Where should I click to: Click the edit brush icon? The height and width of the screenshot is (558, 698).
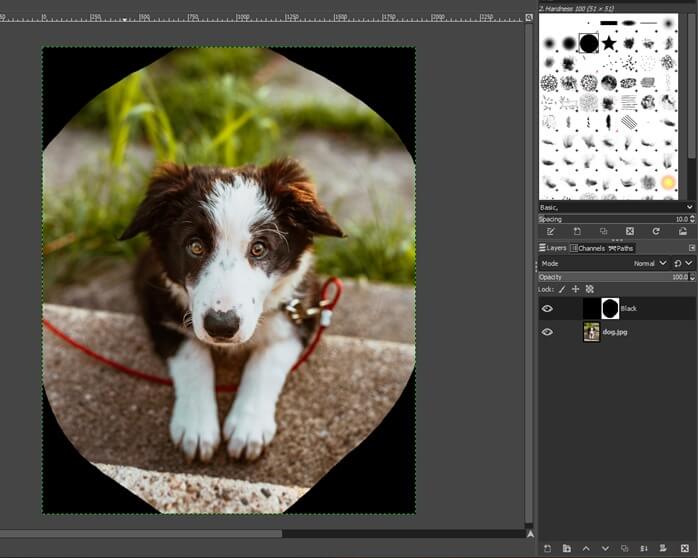pos(550,231)
